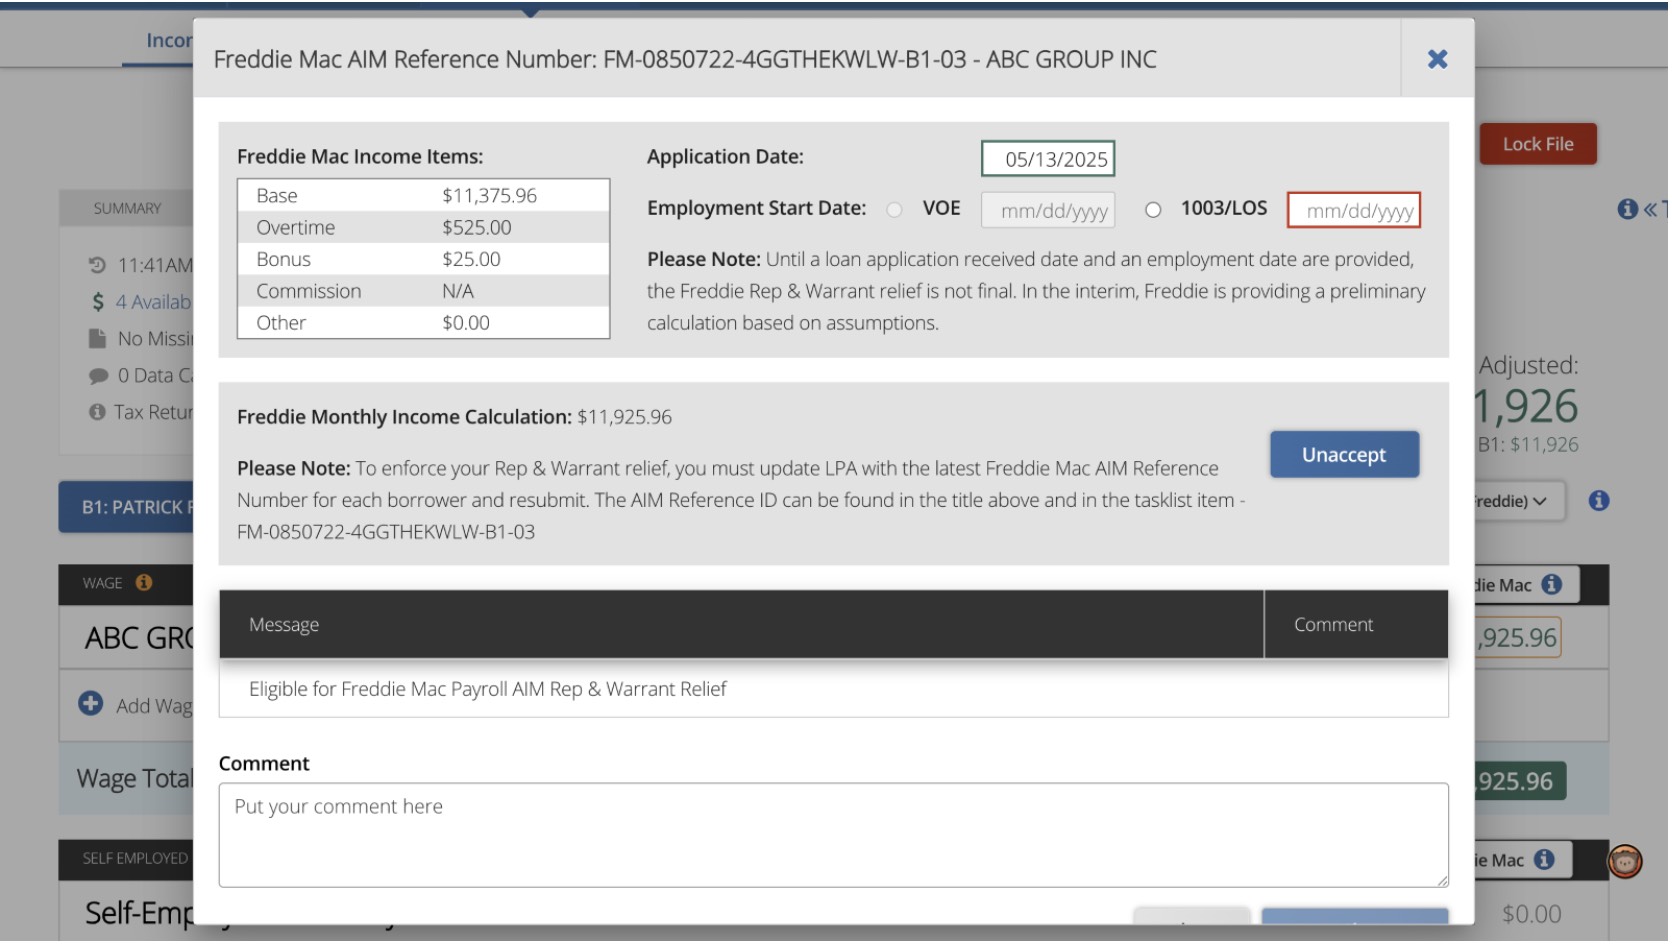This screenshot has height=944, width=1672.
Task: Click the Eligible for Freddie Mac Payroll message row
Action: click(835, 690)
